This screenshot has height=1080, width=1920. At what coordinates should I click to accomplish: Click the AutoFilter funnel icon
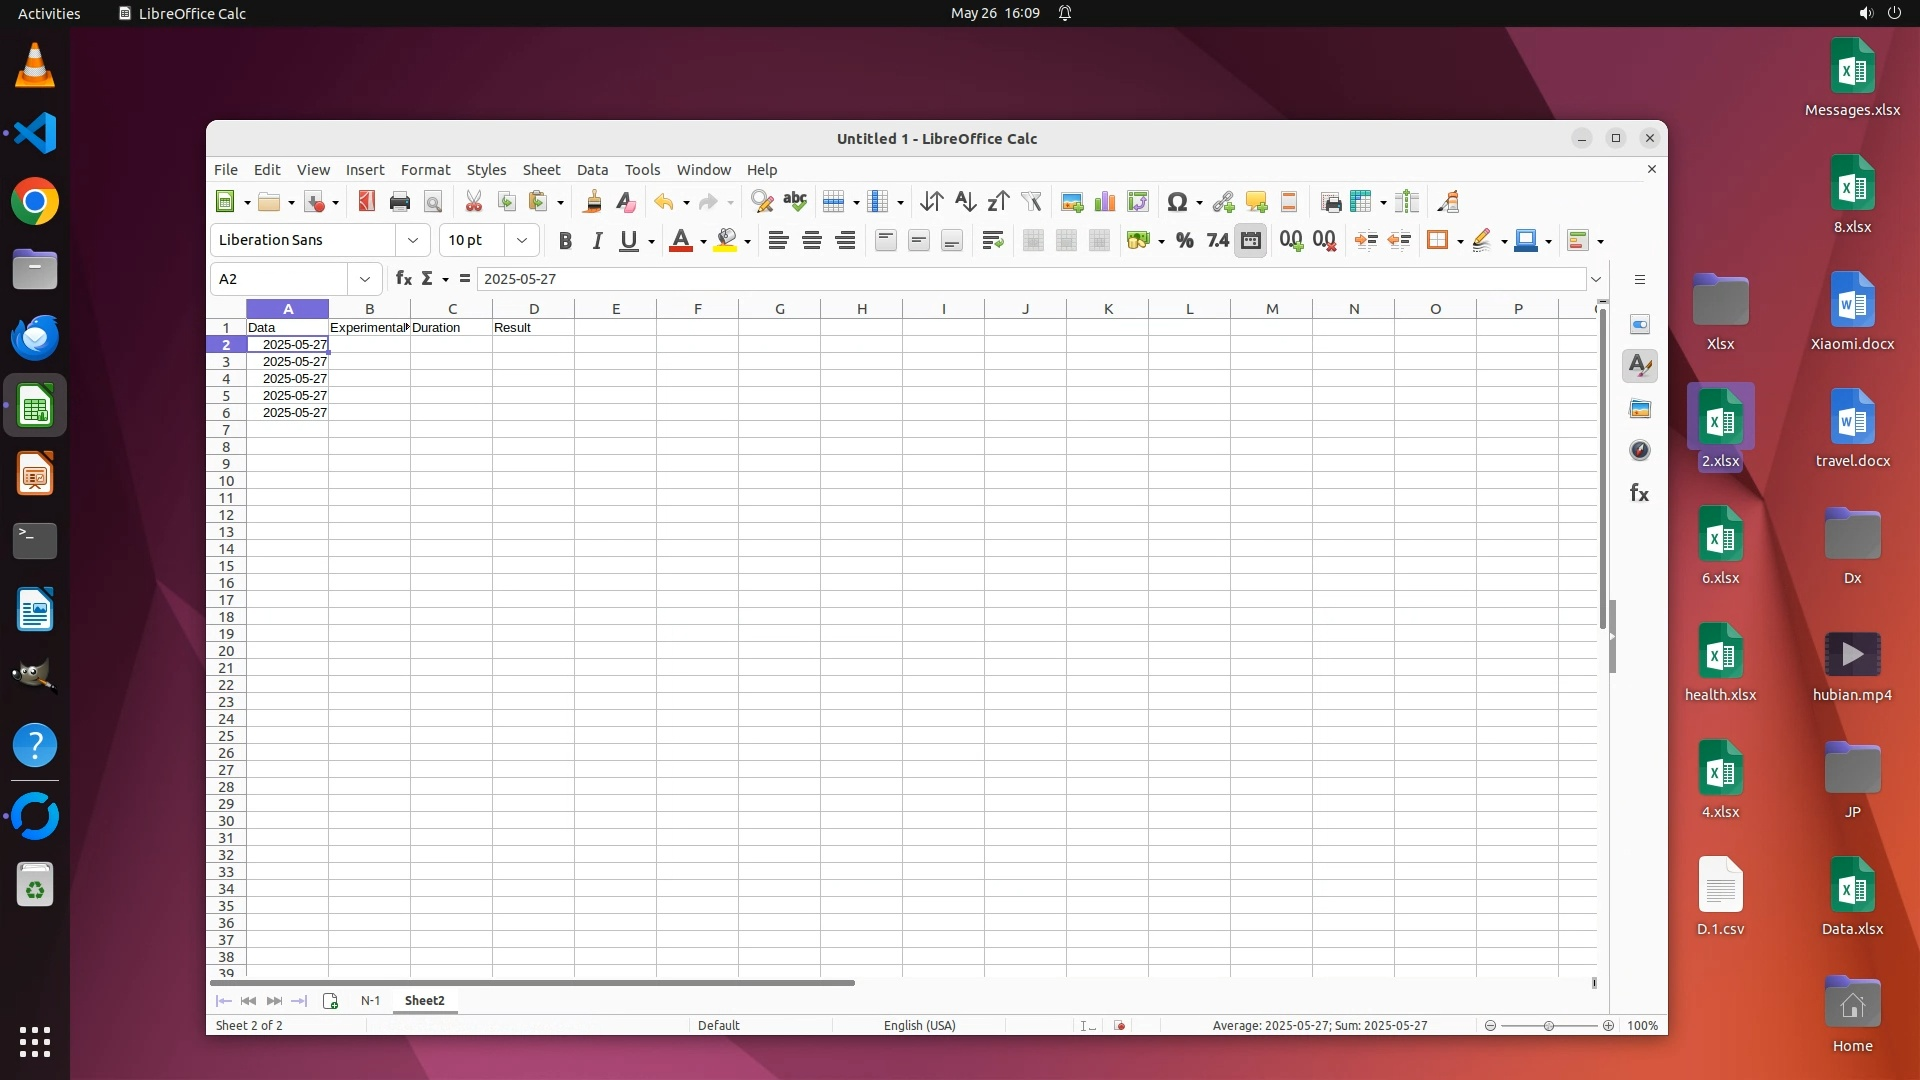[x=1031, y=202]
